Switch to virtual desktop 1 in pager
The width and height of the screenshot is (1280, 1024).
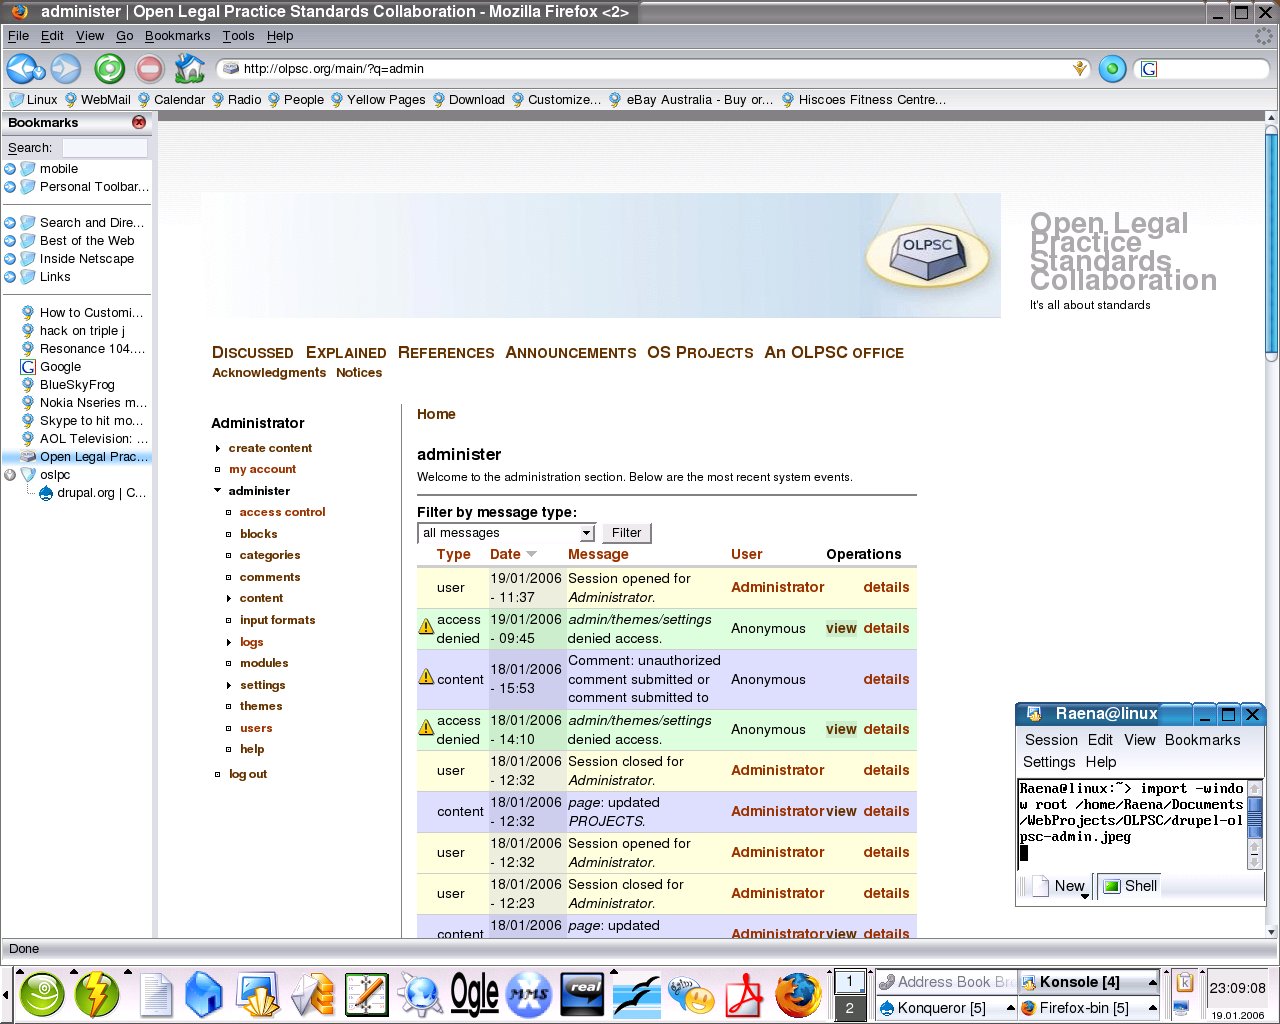(x=849, y=981)
